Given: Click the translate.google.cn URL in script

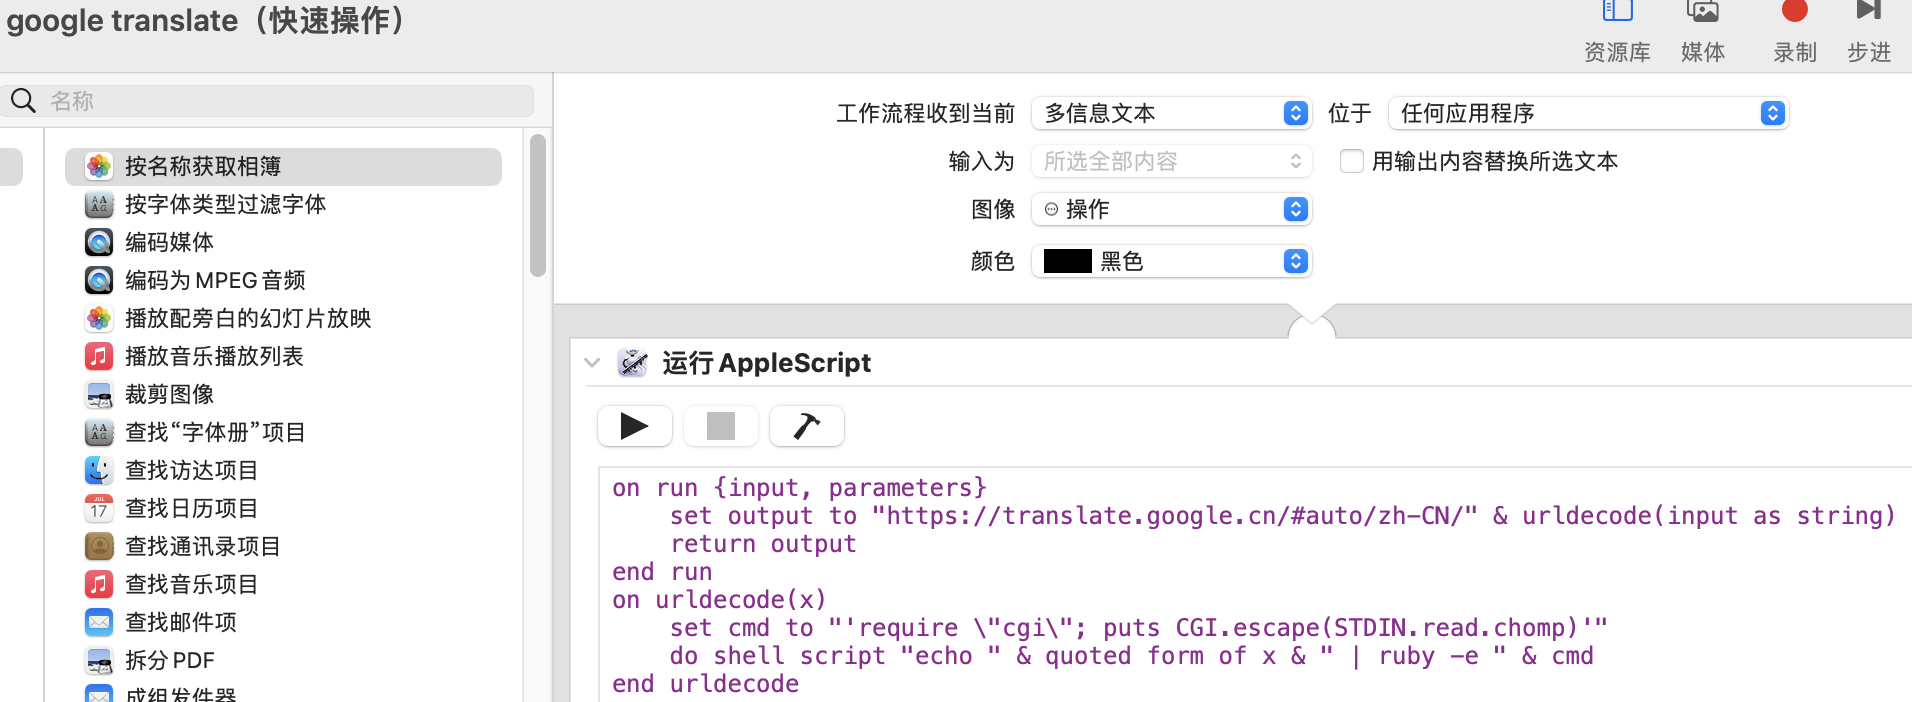Looking at the screenshot, I should (1175, 516).
